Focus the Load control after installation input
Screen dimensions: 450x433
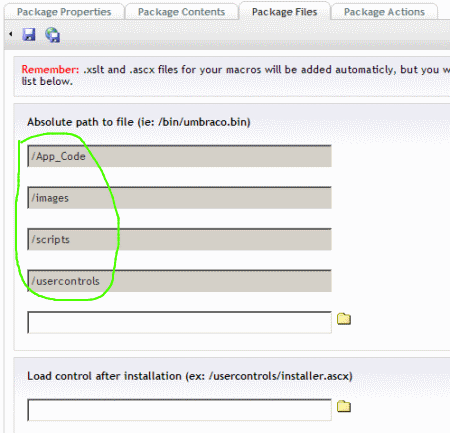pyautogui.click(x=179, y=410)
